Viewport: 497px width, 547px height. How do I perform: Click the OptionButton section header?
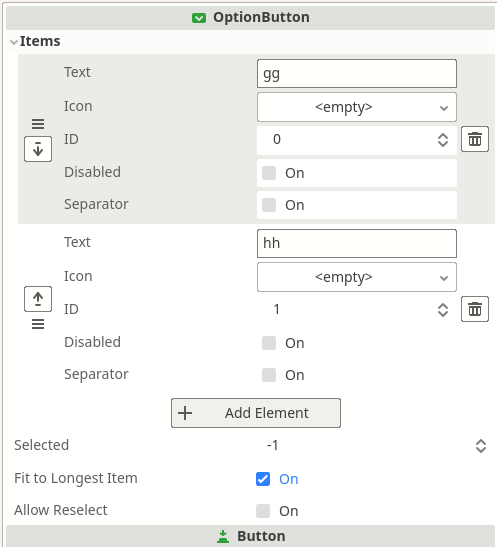[x=250, y=17]
